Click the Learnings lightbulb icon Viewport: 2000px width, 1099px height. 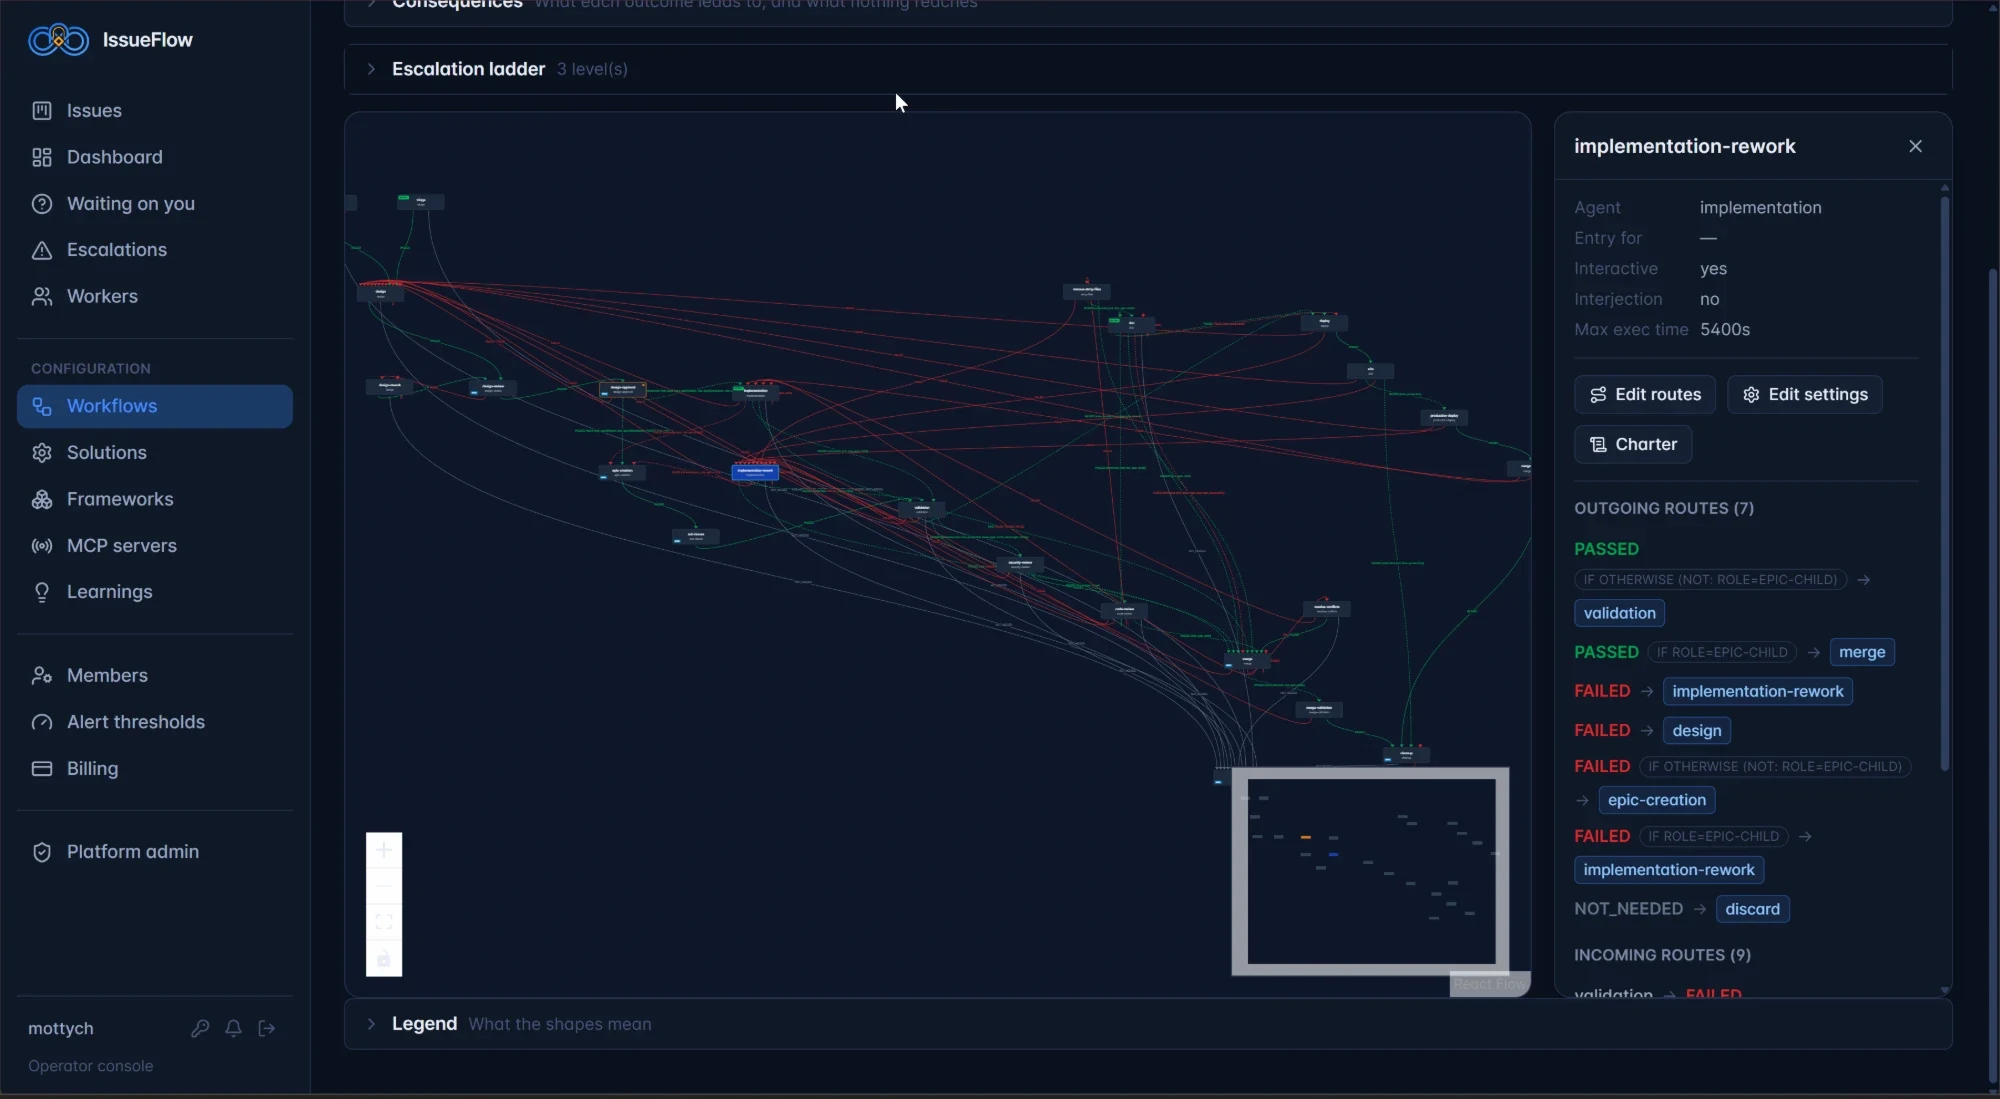pyautogui.click(x=42, y=593)
